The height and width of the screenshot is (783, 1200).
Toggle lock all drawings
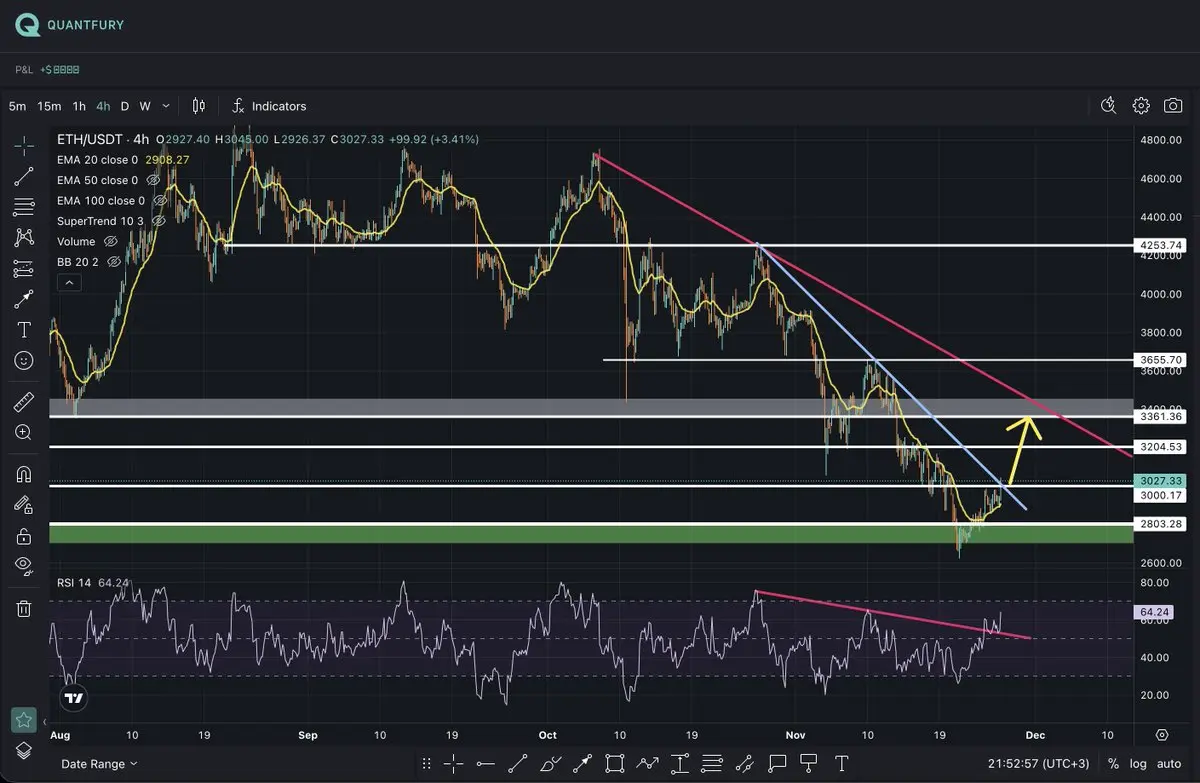pyautogui.click(x=24, y=537)
